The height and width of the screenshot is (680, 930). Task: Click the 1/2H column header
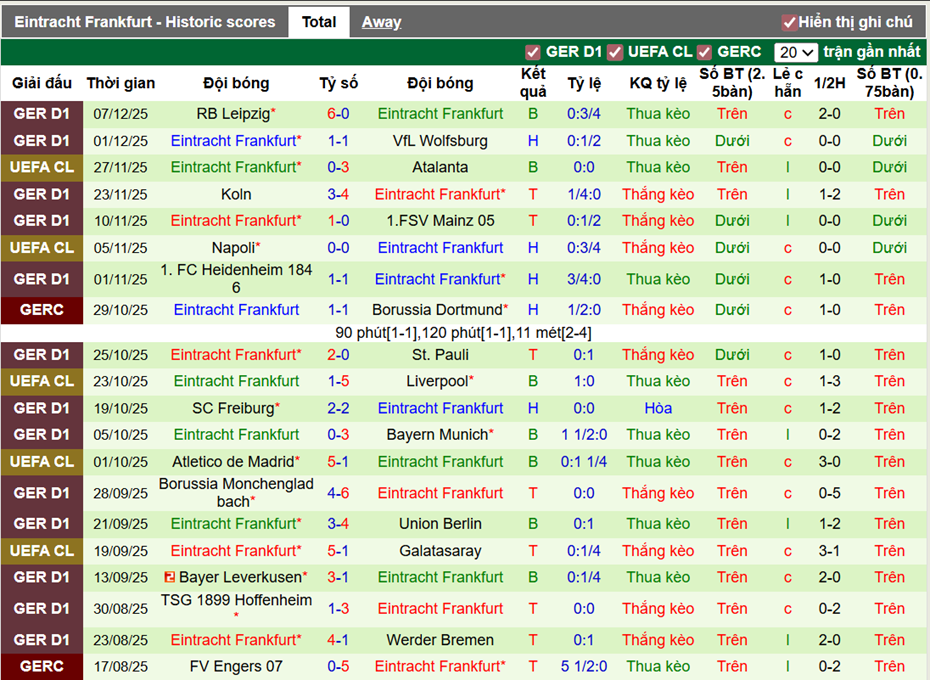[x=829, y=83]
